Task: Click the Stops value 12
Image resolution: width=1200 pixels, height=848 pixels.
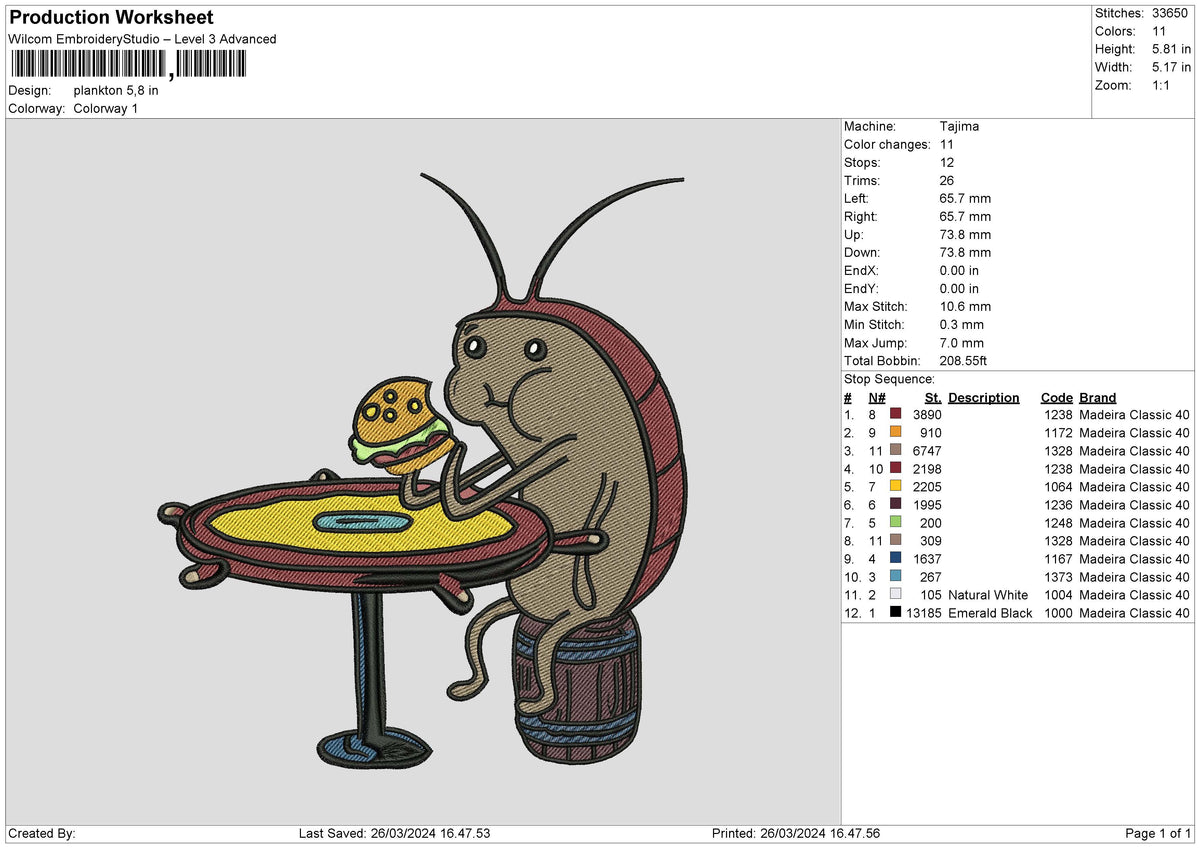Action: pos(947,162)
